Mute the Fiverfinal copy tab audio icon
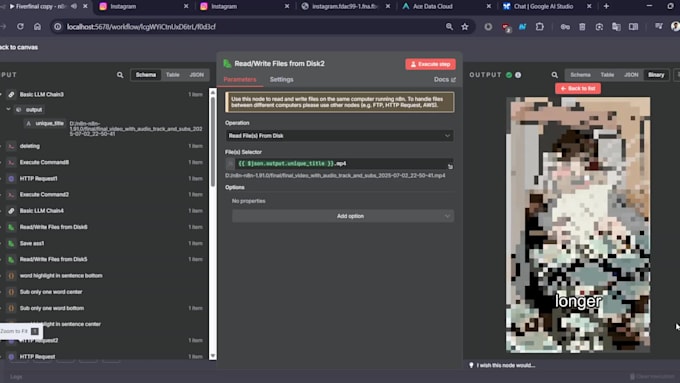 (x=74, y=7)
